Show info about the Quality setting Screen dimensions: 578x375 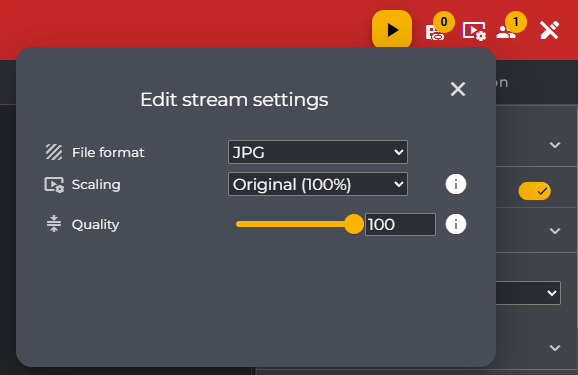456,224
